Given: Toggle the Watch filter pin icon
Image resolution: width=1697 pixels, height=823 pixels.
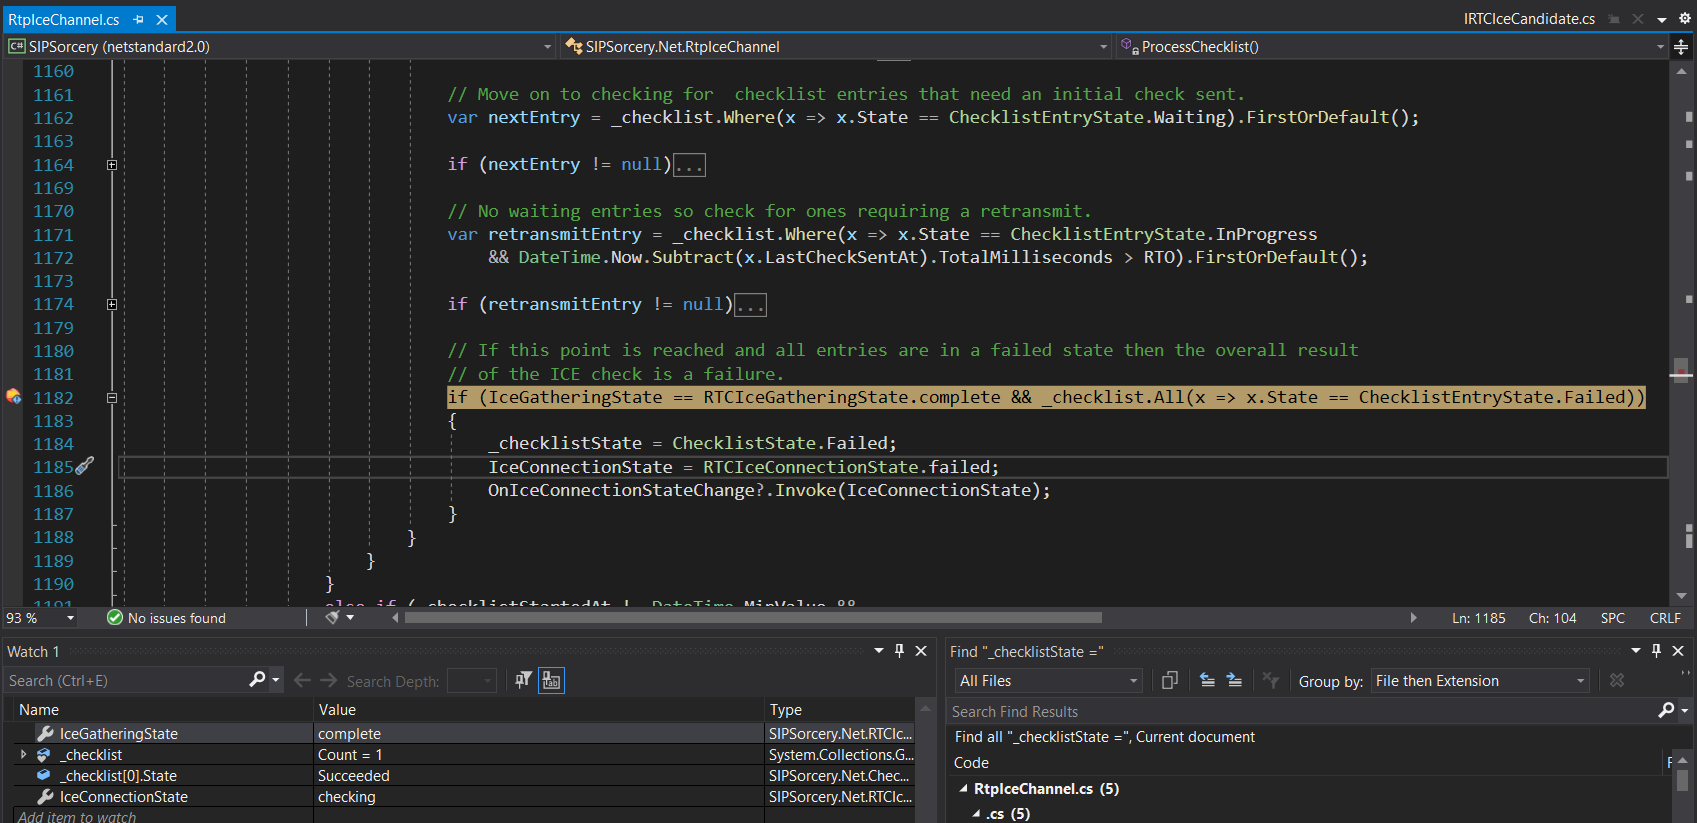Looking at the screenshot, I should click(x=523, y=680).
